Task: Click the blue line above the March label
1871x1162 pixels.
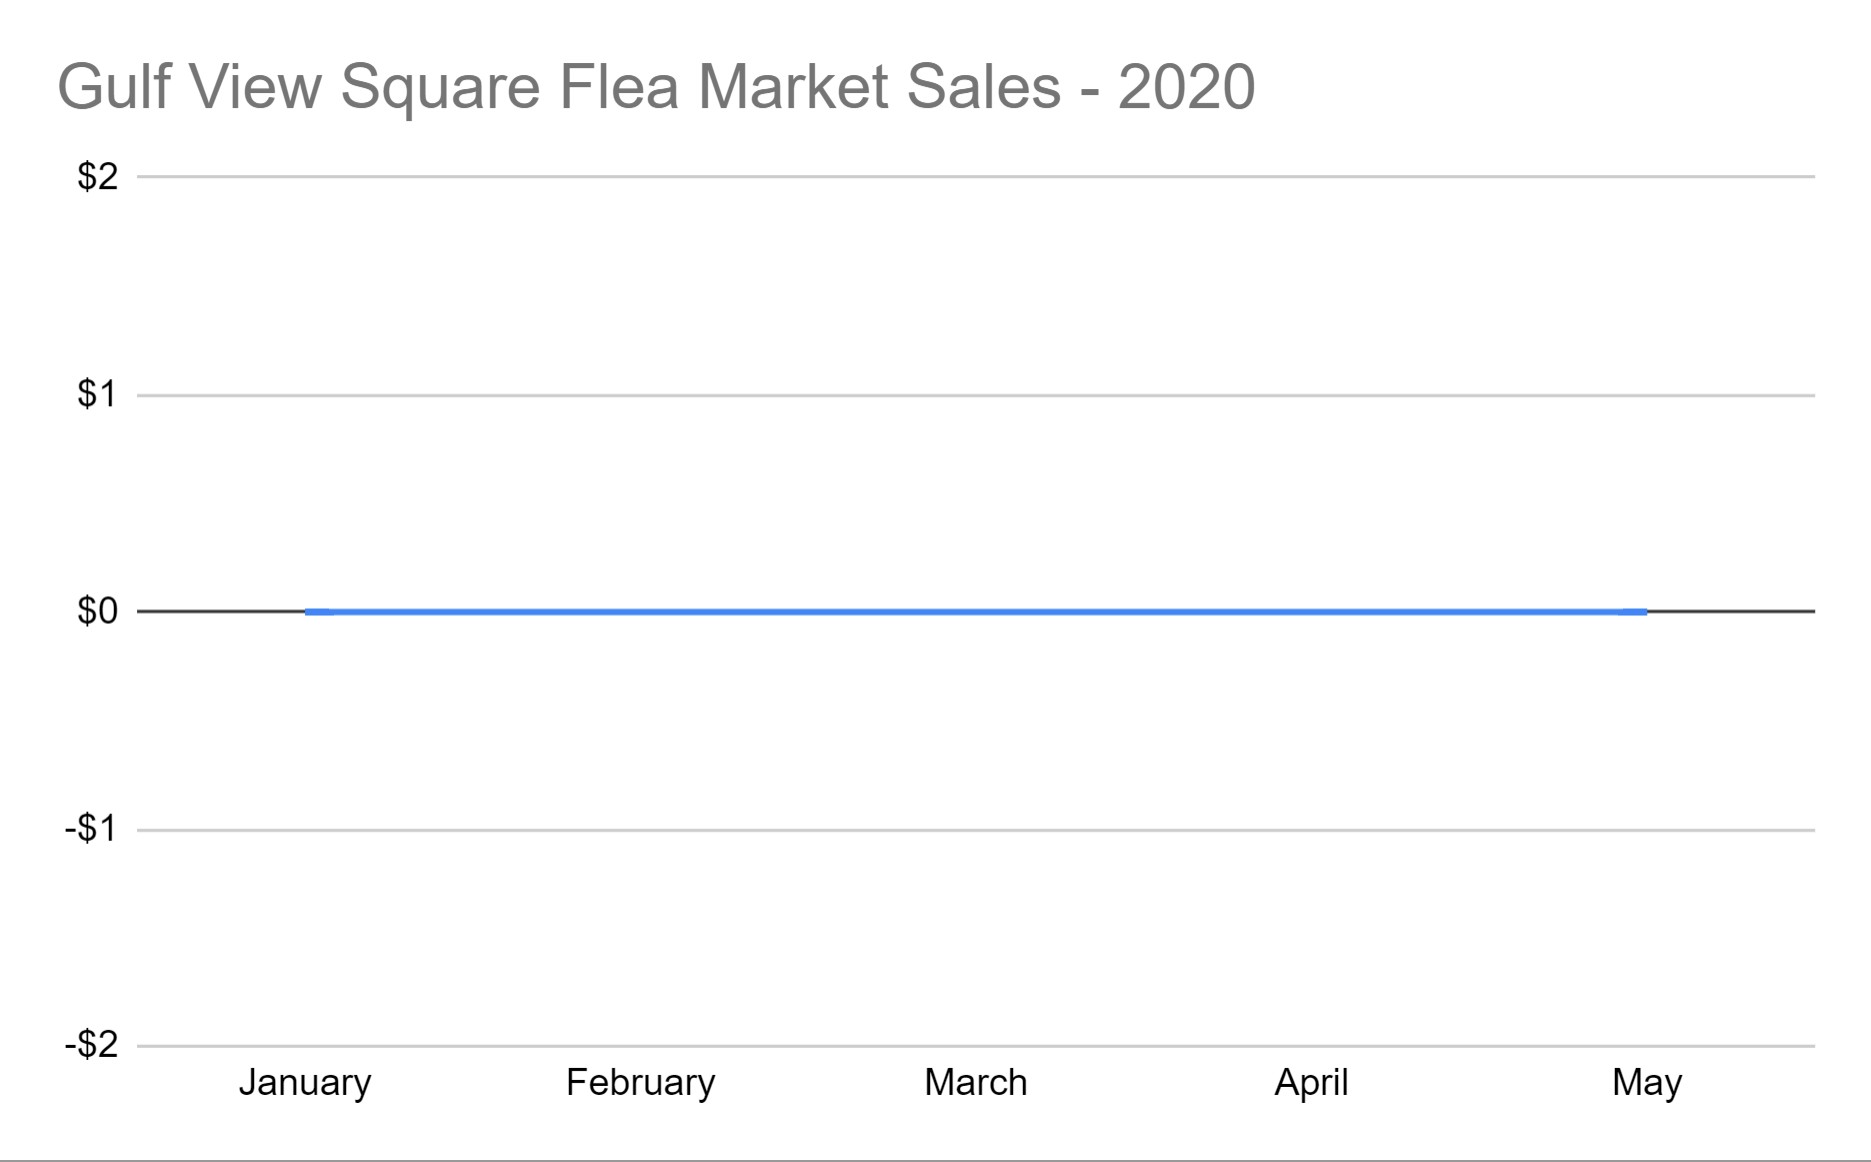Action: tap(976, 611)
